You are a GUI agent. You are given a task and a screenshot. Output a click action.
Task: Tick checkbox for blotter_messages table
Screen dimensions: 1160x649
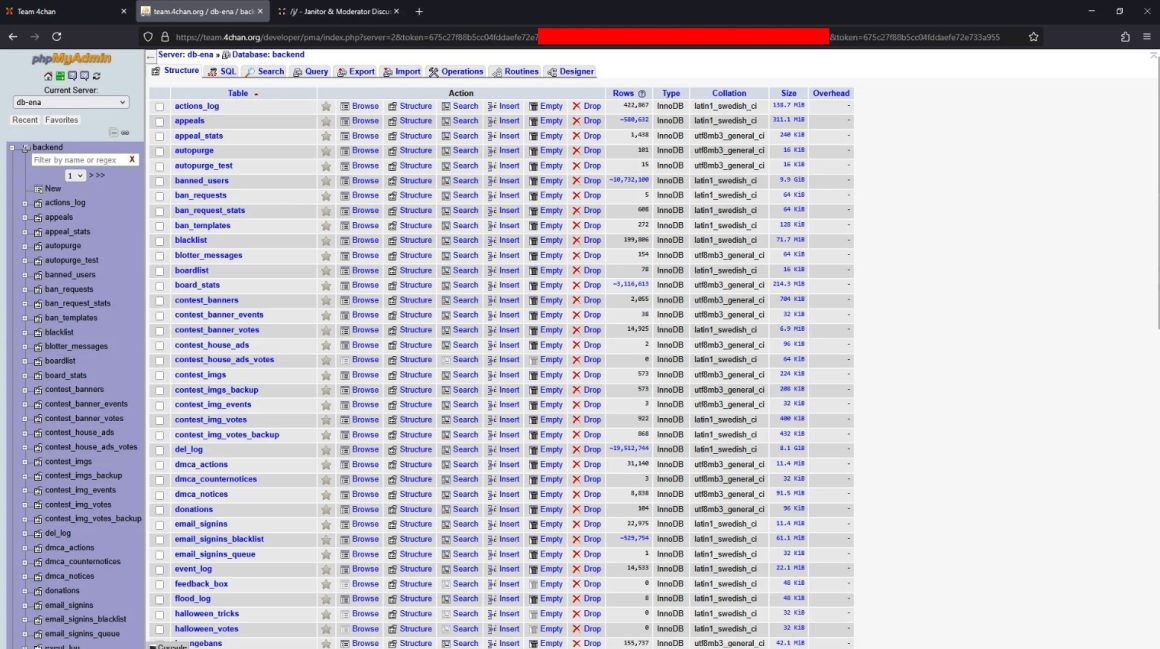click(160, 256)
